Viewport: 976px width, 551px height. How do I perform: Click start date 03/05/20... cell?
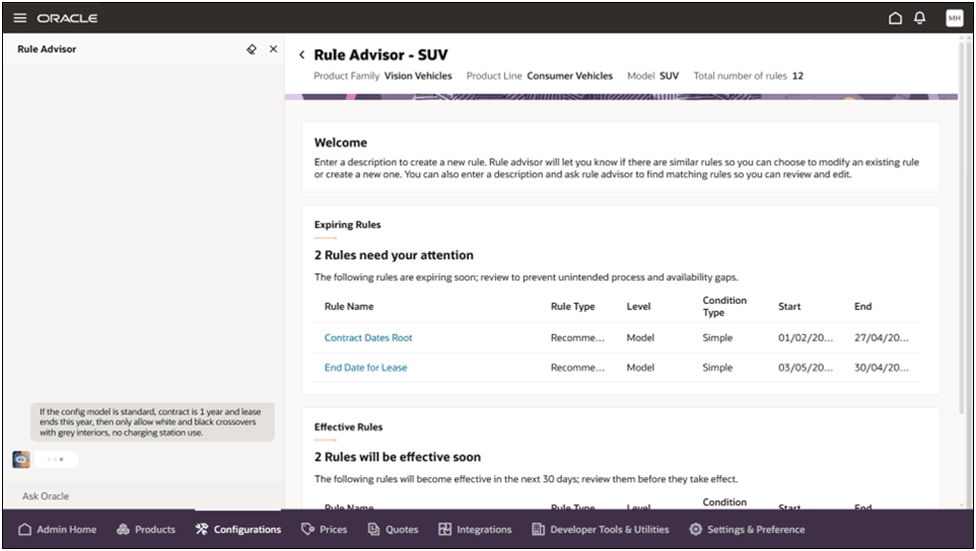805,367
